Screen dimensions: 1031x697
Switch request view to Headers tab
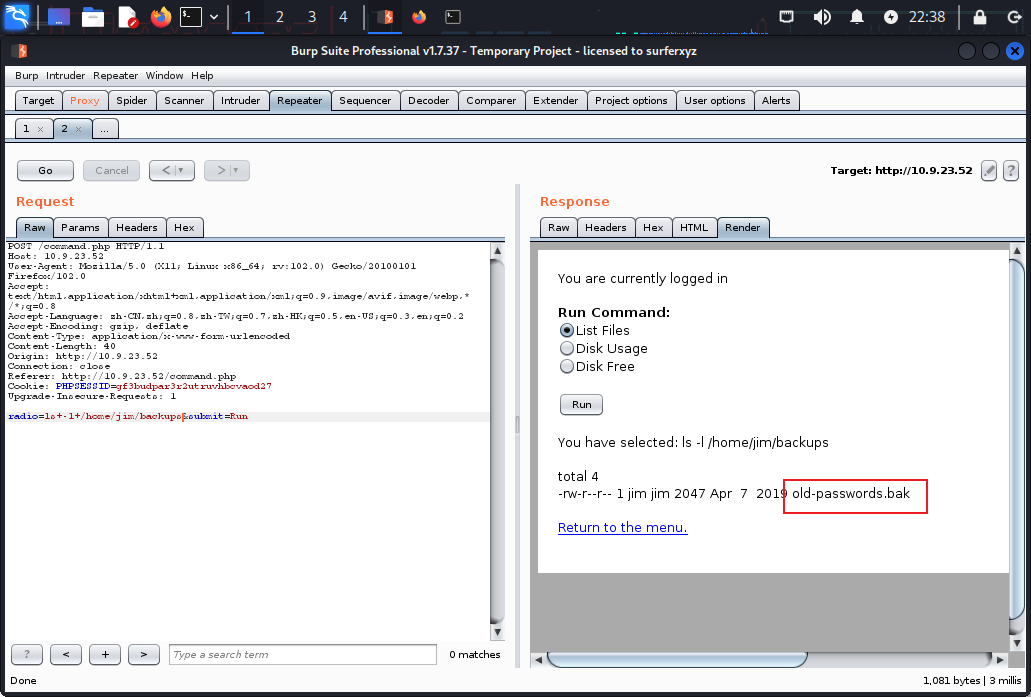pyautogui.click(x=137, y=228)
